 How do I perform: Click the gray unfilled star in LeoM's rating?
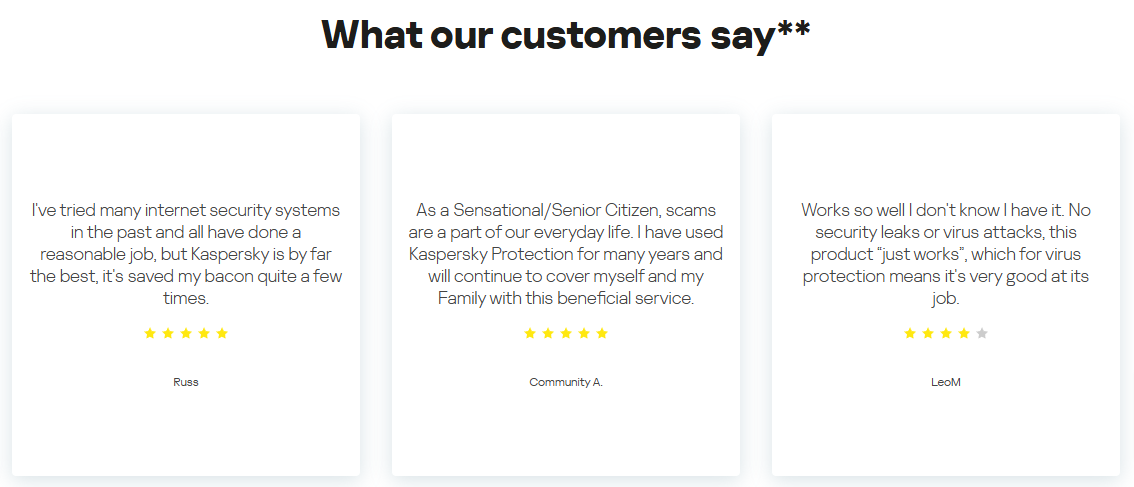coord(982,333)
